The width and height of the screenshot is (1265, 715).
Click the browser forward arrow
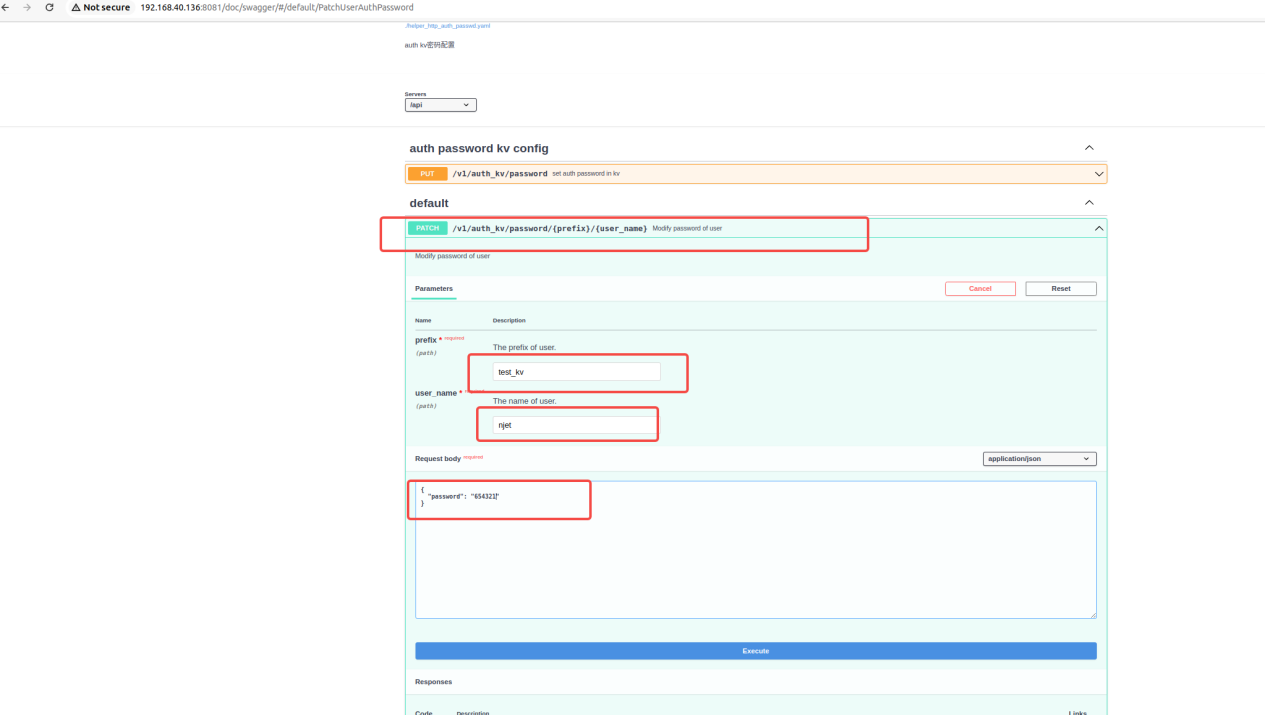pos(27,7)
